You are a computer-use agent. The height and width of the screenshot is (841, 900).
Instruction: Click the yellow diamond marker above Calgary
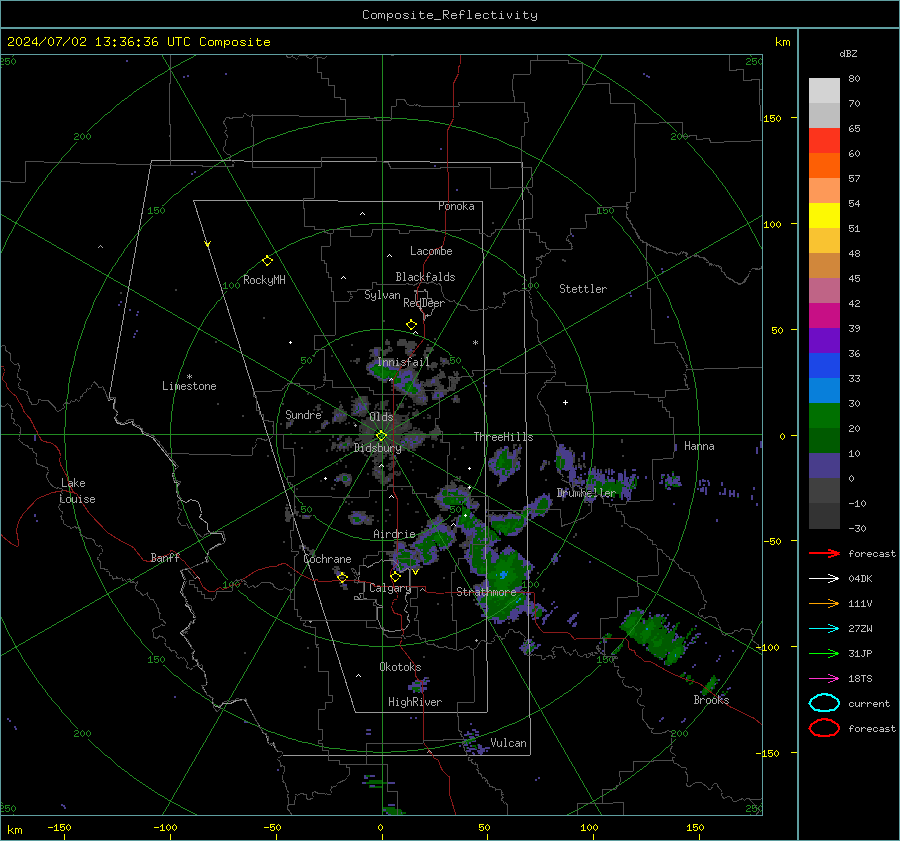click(x=395, y=576)
